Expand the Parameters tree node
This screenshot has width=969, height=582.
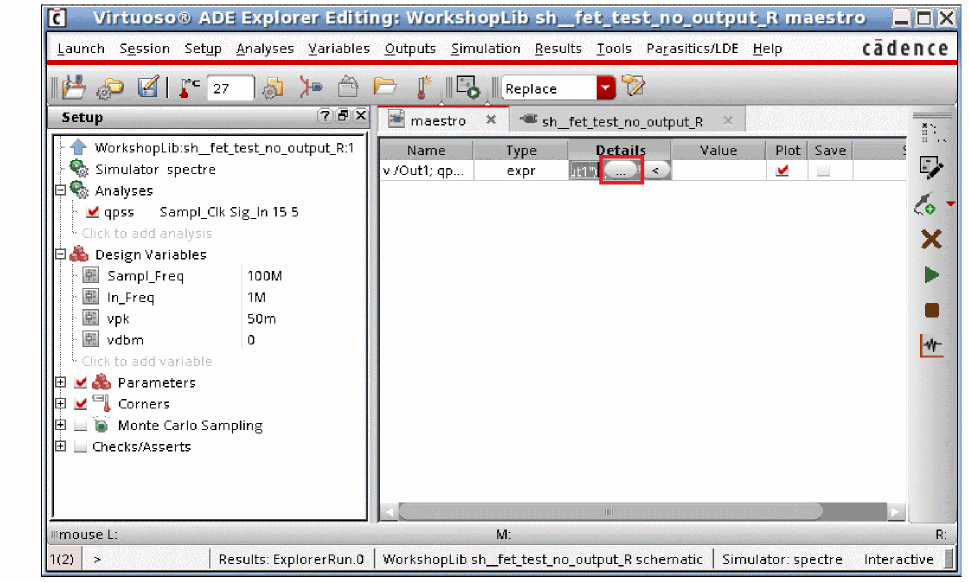pyautogui.click(x=61, y=382)
